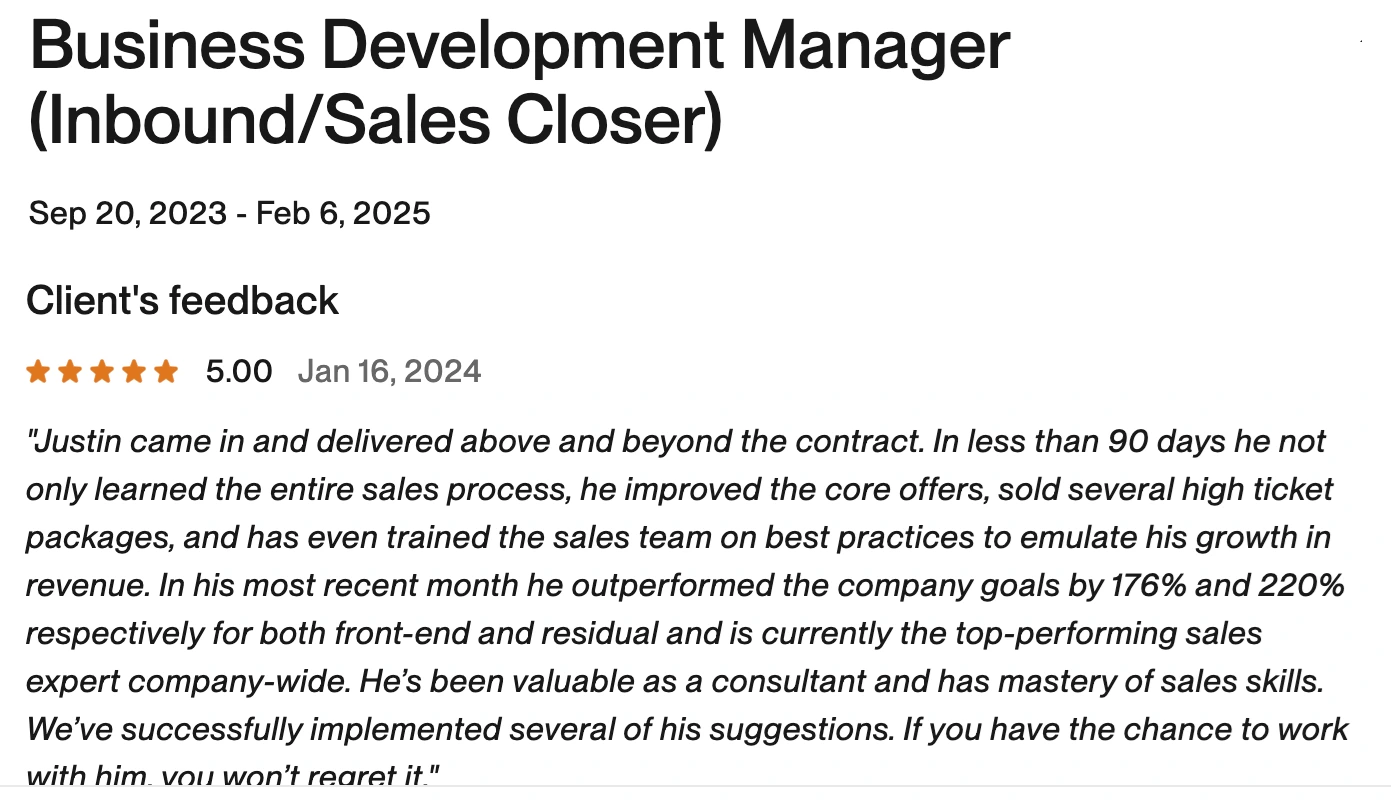Click the Client's feedback heading
This screenshot has height=800, width=1391.
pyautogui.click(x=183, y=301)
